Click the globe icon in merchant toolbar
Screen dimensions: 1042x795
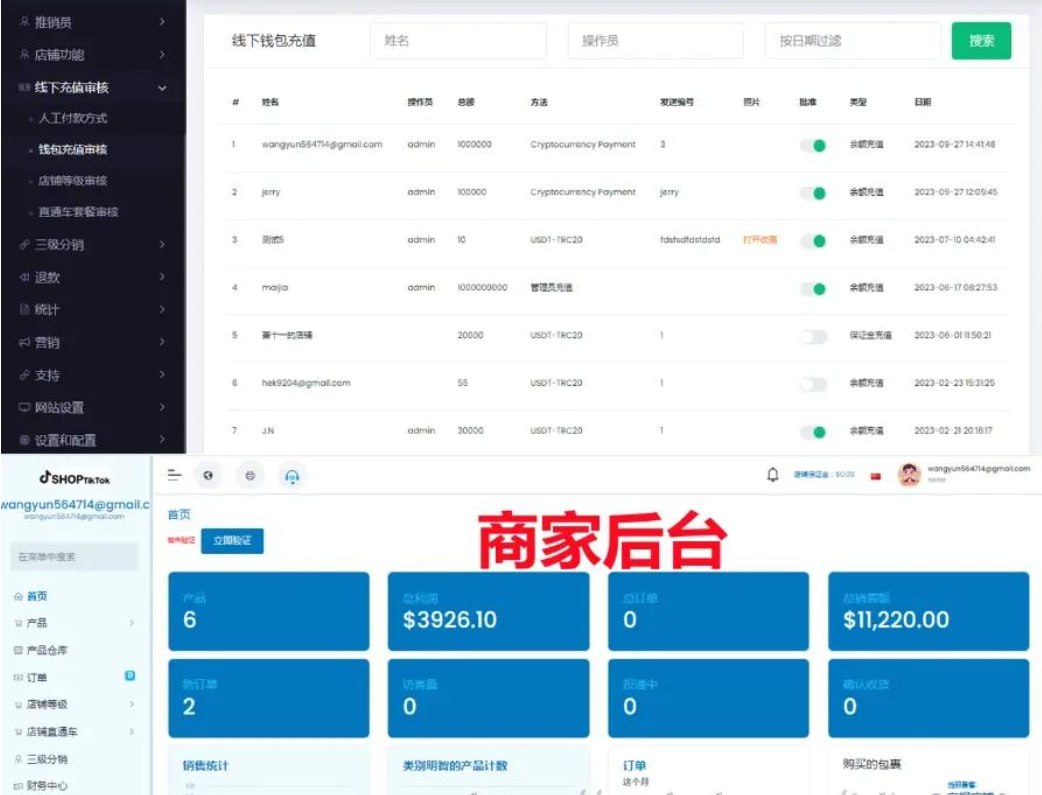pyautogui.click(x=208, y=476)
